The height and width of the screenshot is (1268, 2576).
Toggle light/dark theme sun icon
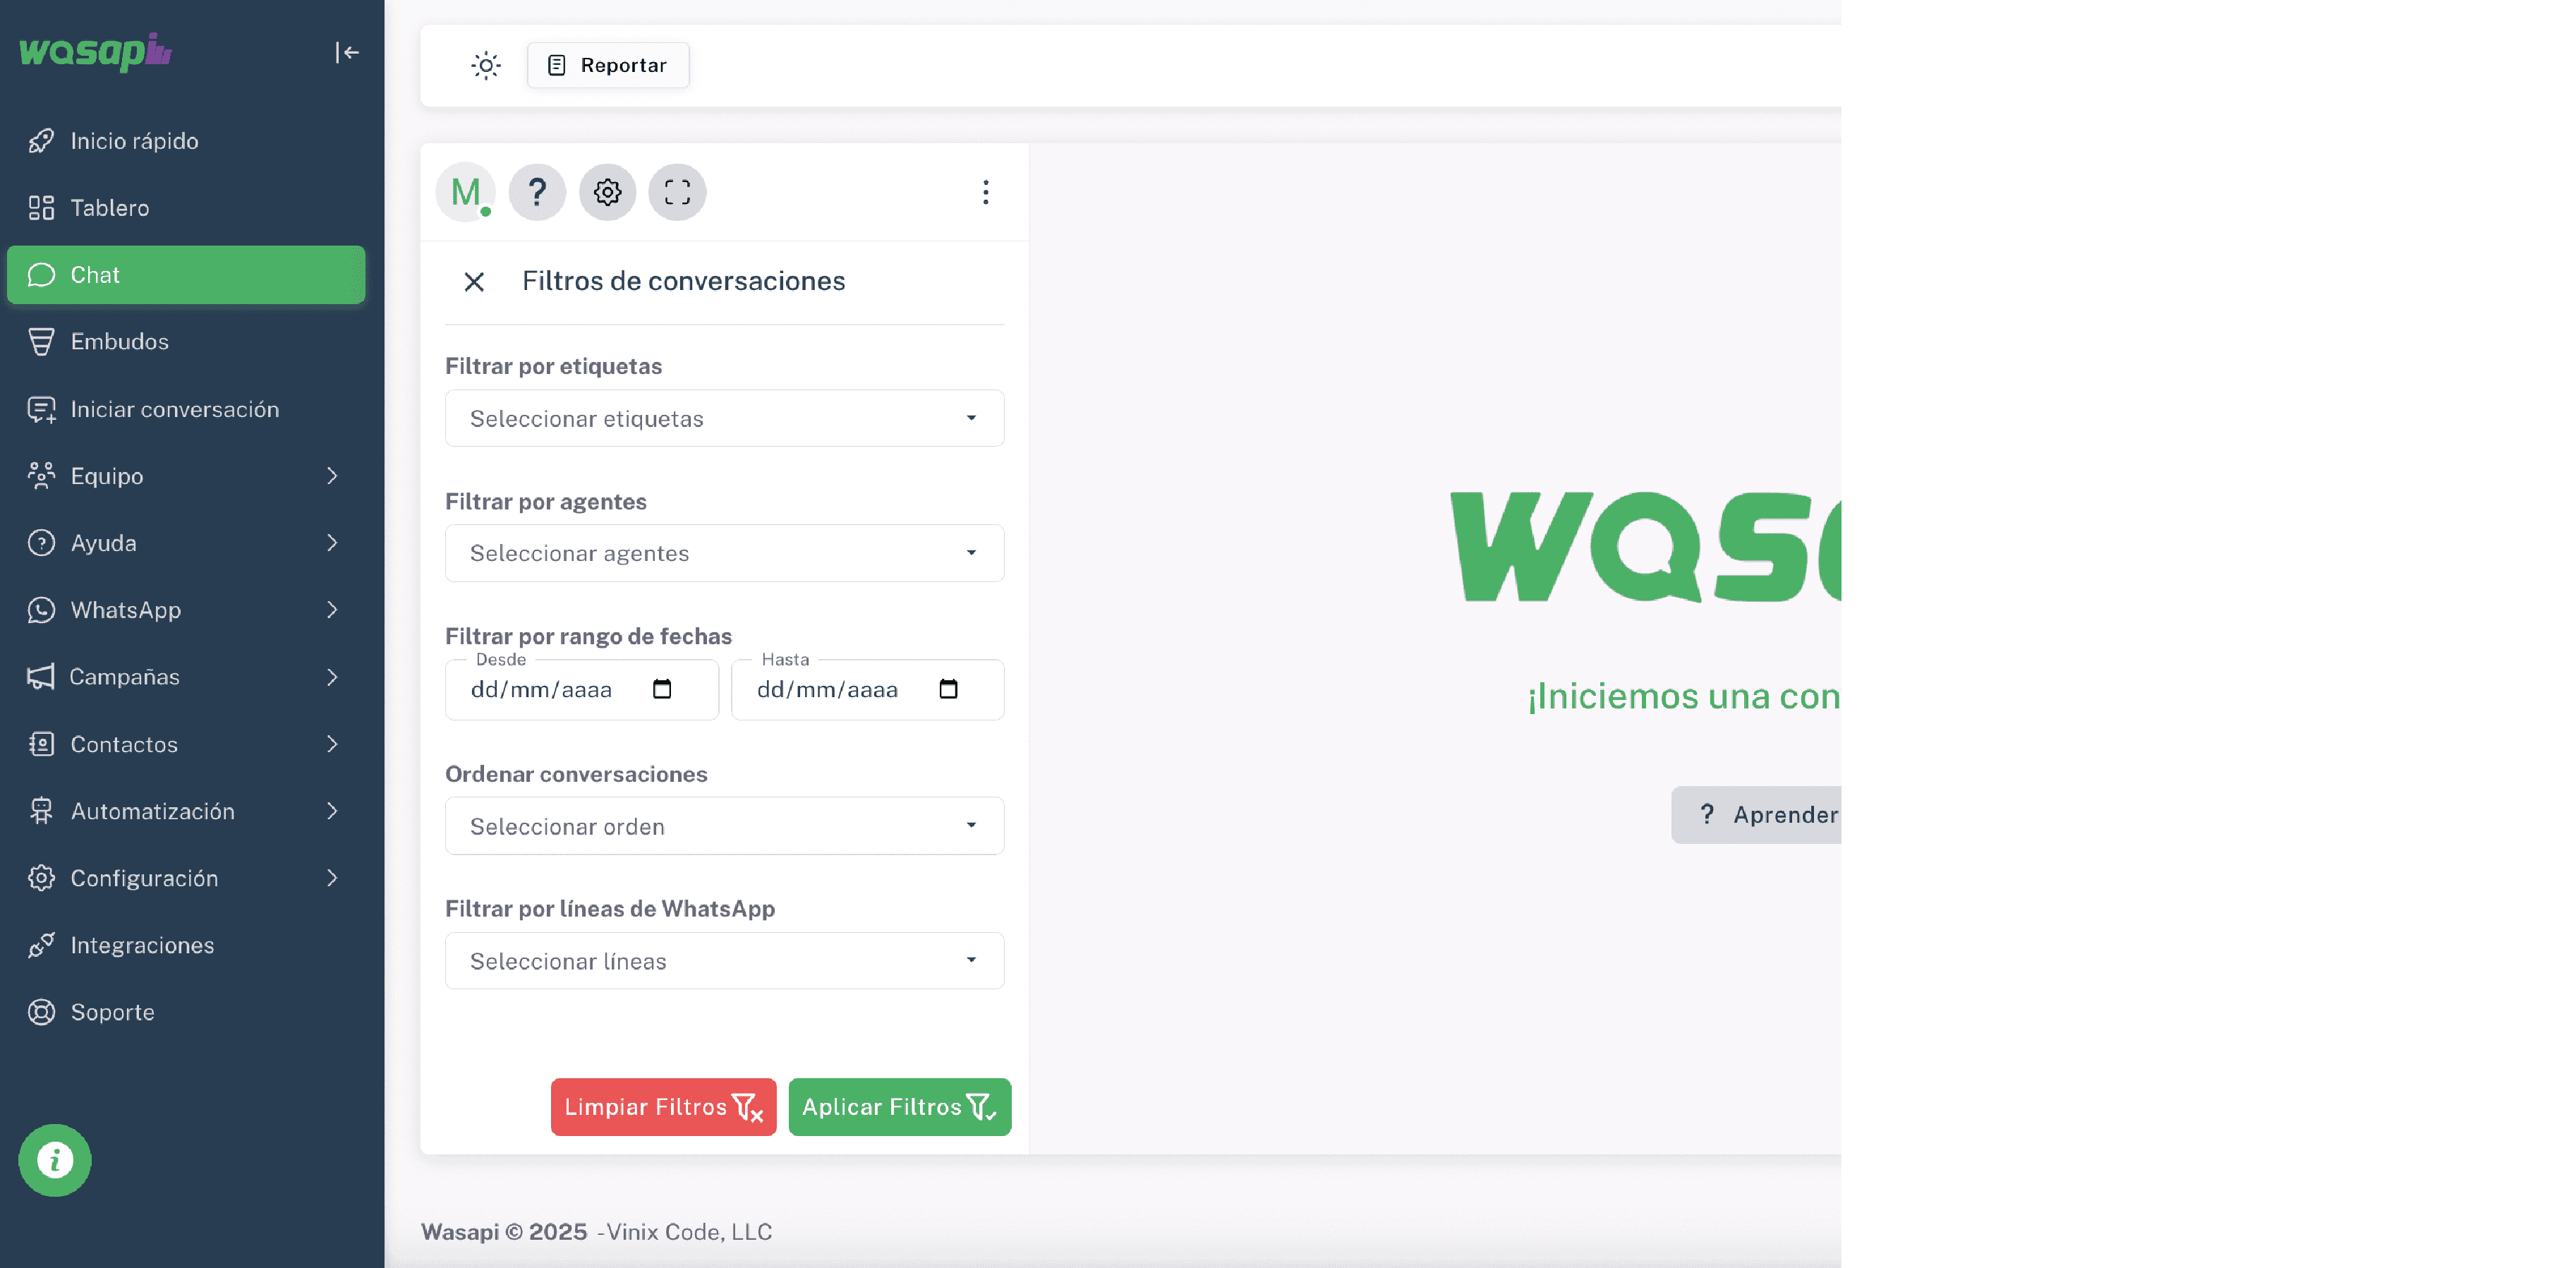486,66
